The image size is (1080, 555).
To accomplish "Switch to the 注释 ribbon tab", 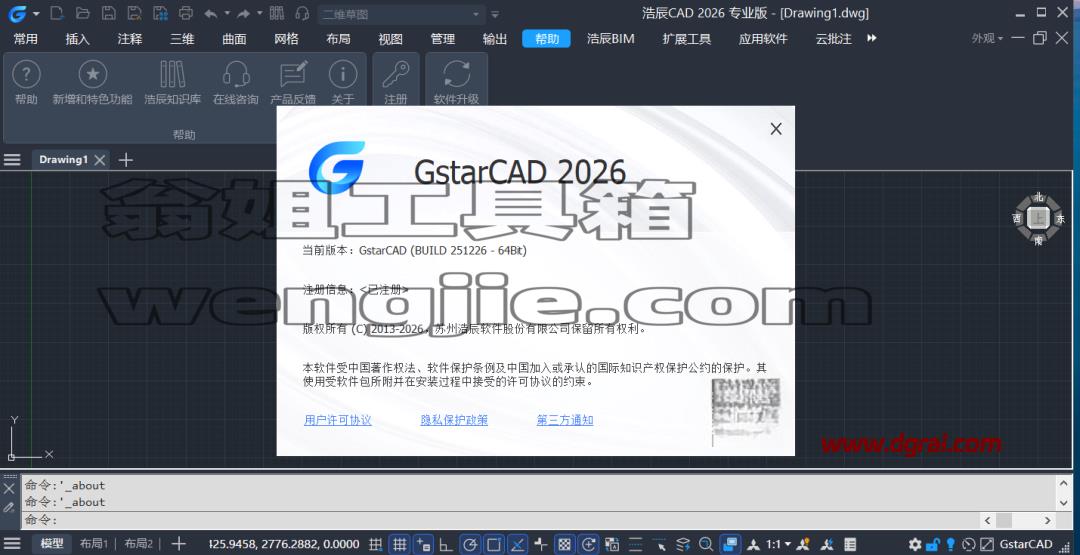I will (x=129, y=39).
